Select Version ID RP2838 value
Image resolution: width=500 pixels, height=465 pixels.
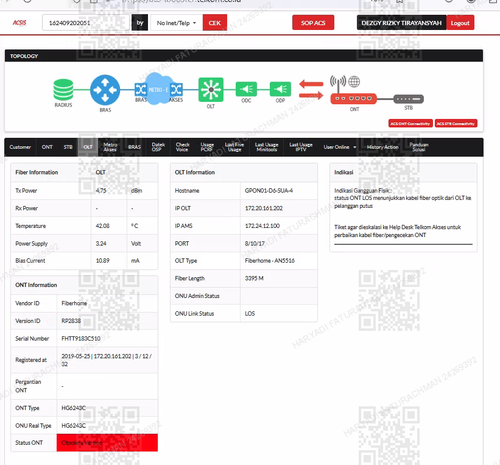pyautogui.click(x=71, y=321)
